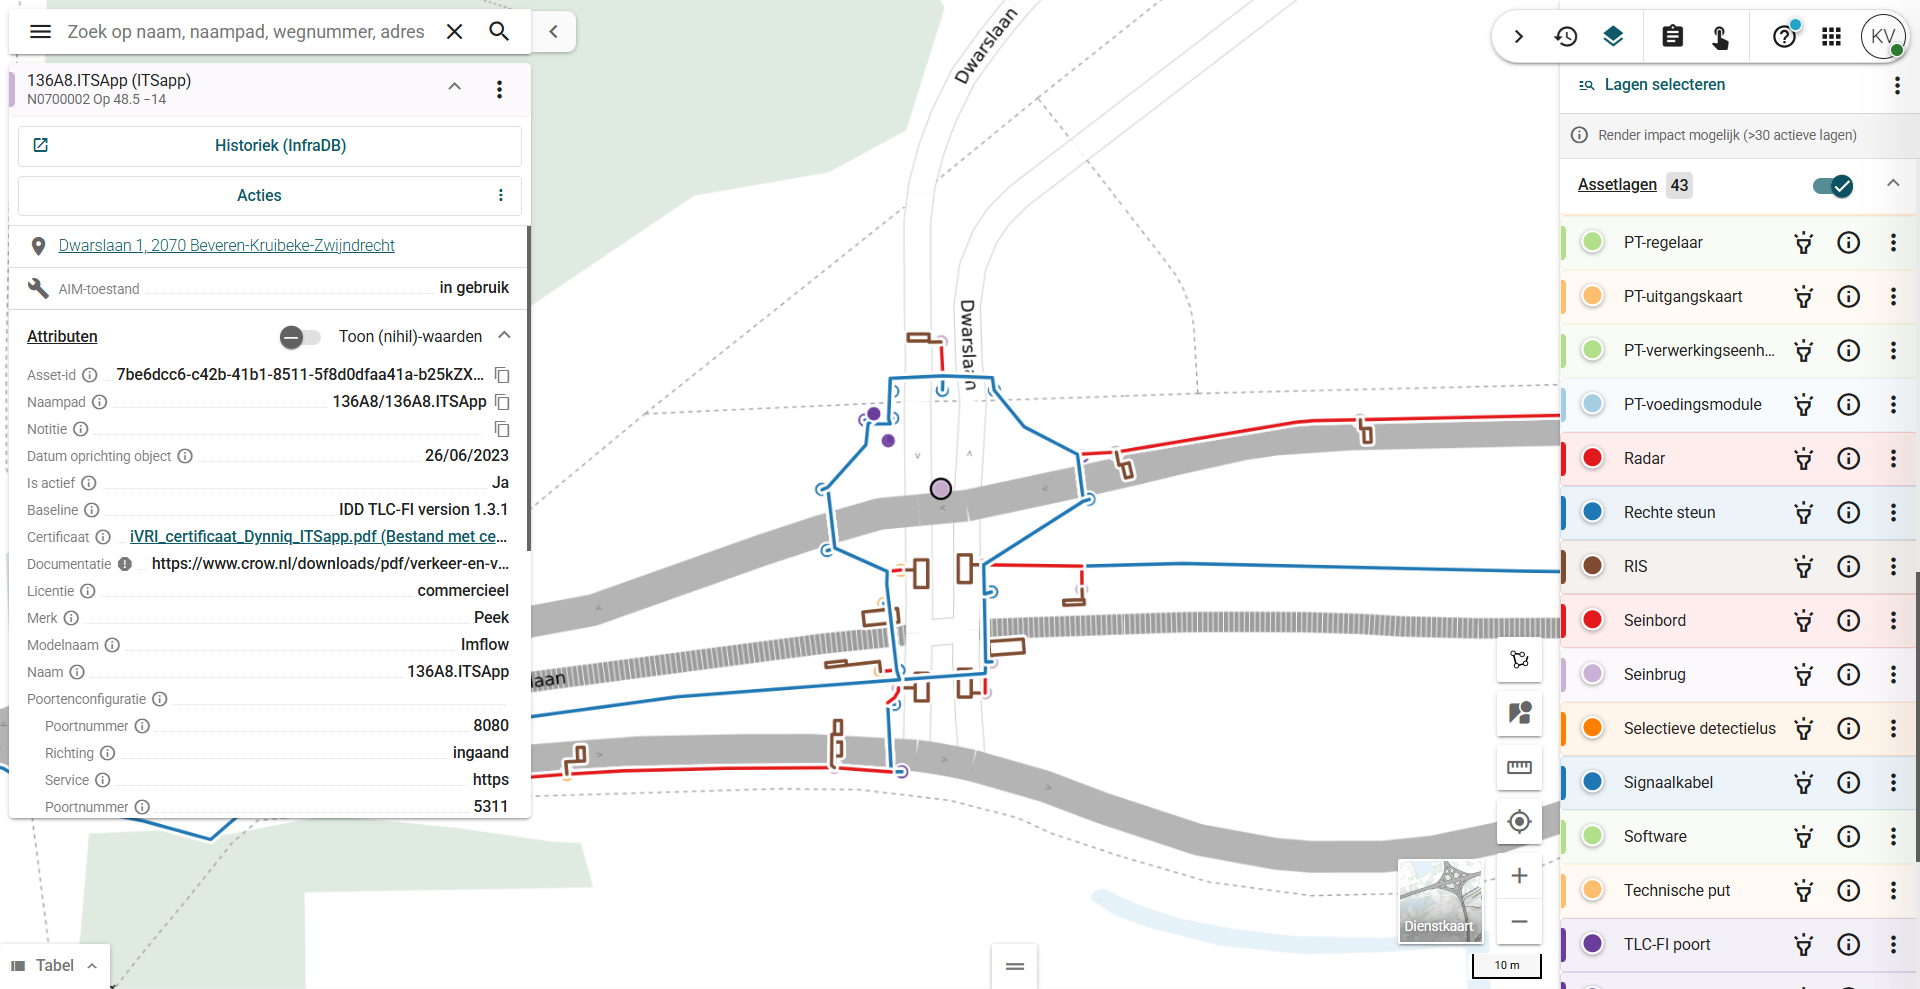Screen dimensions: 1920x989
Task: Toggle Radar layer highlight filter icon
Action: click(x=1803, y=459)
